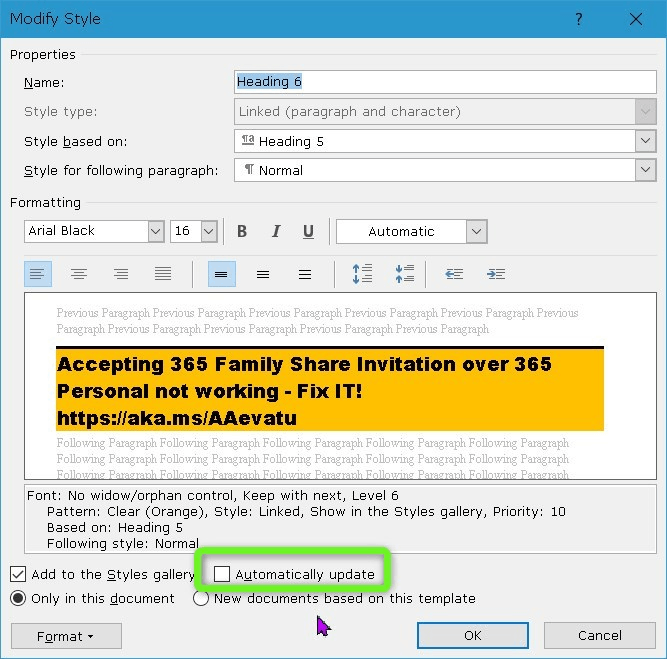The height and width of the screenshot is (659, 667).
Task: Click the font name text box
Action: click(86, 231)
